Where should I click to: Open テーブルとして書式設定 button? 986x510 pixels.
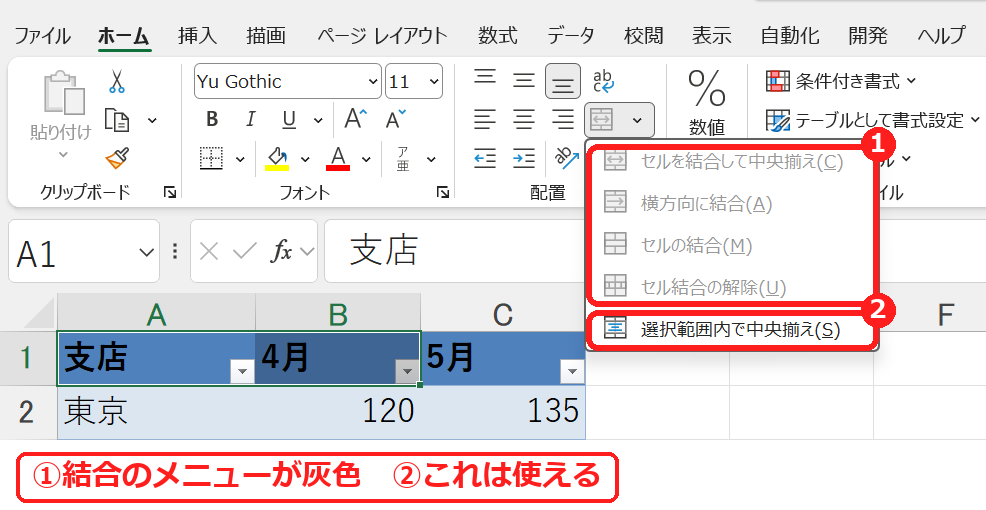pyautogui.click(x=873, y=120)
